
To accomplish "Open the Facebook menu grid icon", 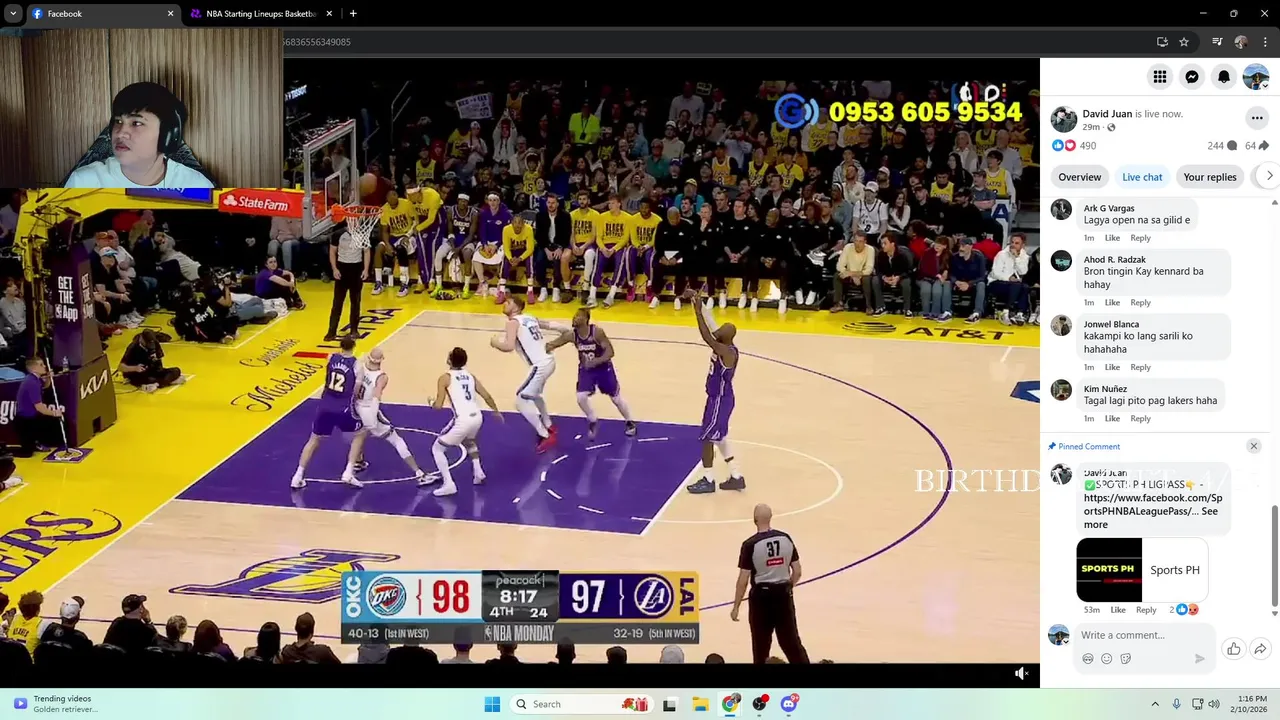I will pyautogui.click(x=1160, y=76).
